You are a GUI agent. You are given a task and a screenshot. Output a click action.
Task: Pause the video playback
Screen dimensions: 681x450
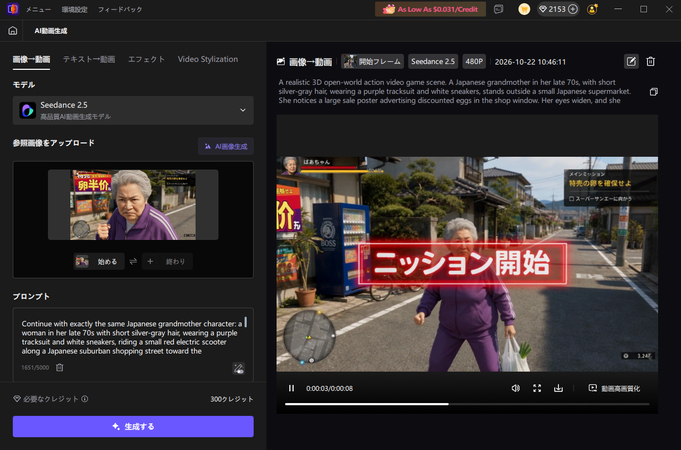(x=291, y=388)
